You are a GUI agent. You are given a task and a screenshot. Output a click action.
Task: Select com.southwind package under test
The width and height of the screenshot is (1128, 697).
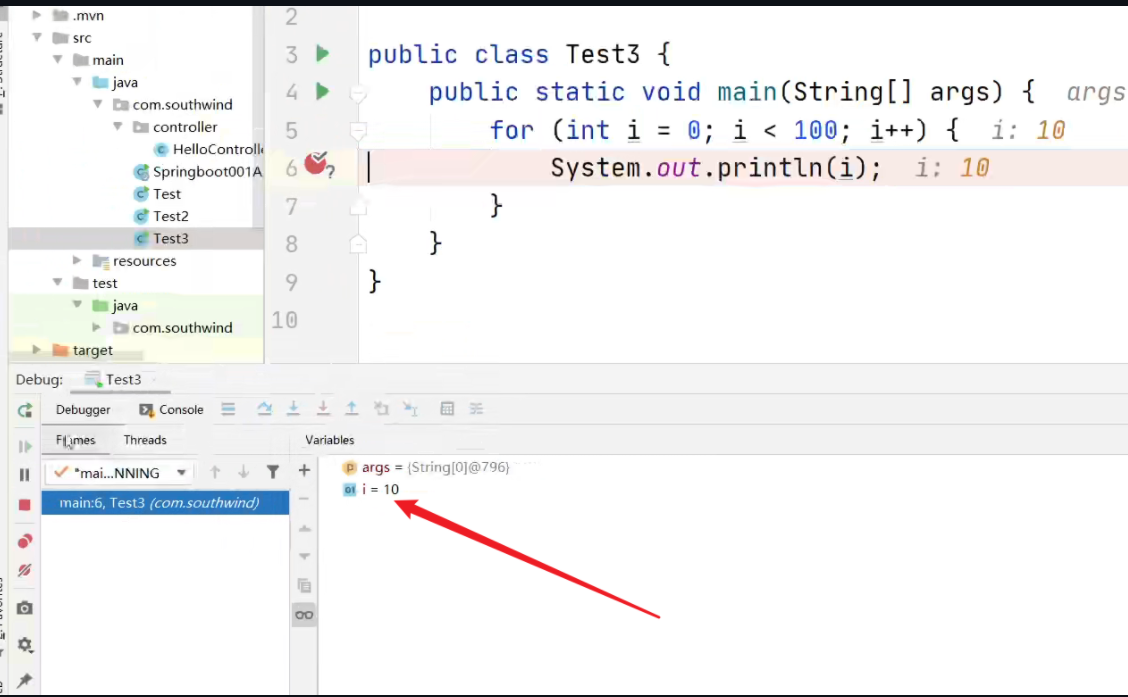173,327
